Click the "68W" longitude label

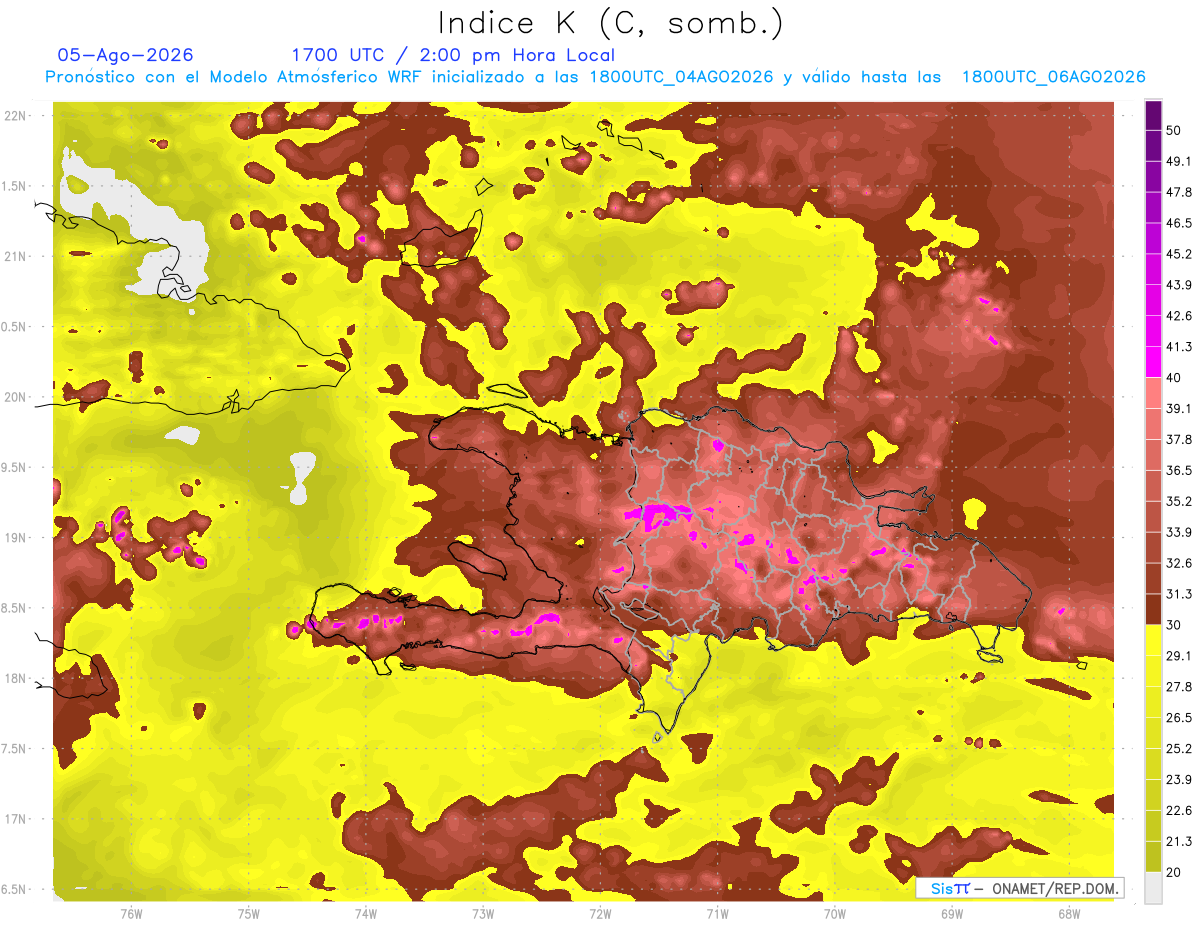point(1069,914)
